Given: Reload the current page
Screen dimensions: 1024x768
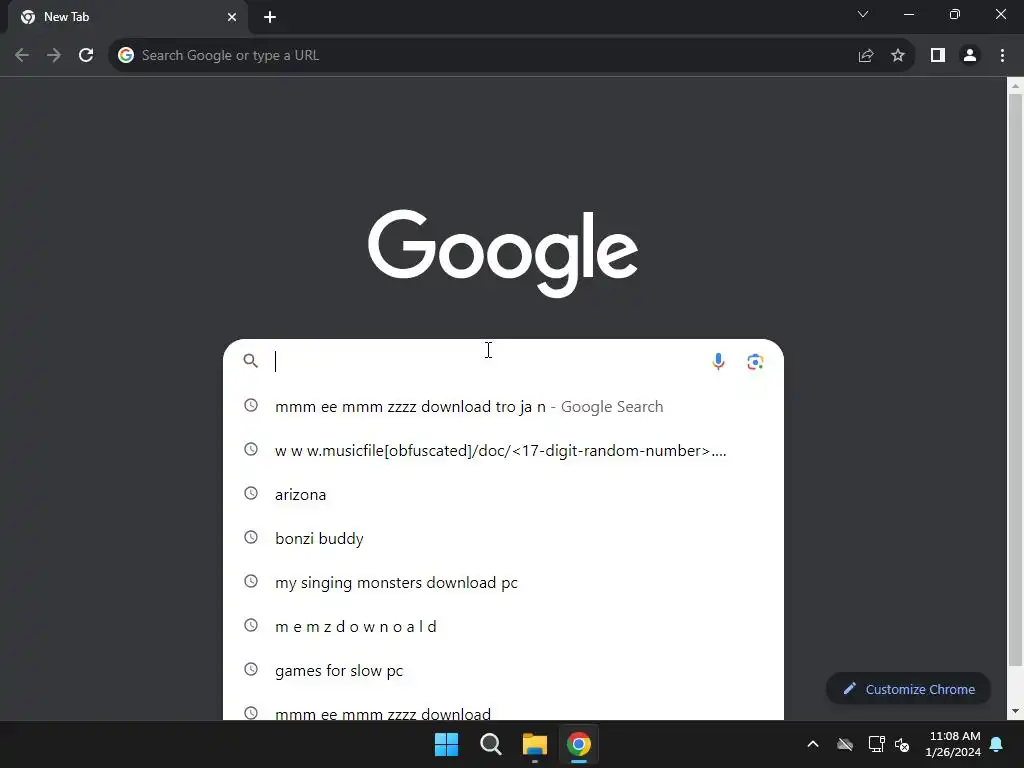Looking at the screenshot, I should [86, 56].
